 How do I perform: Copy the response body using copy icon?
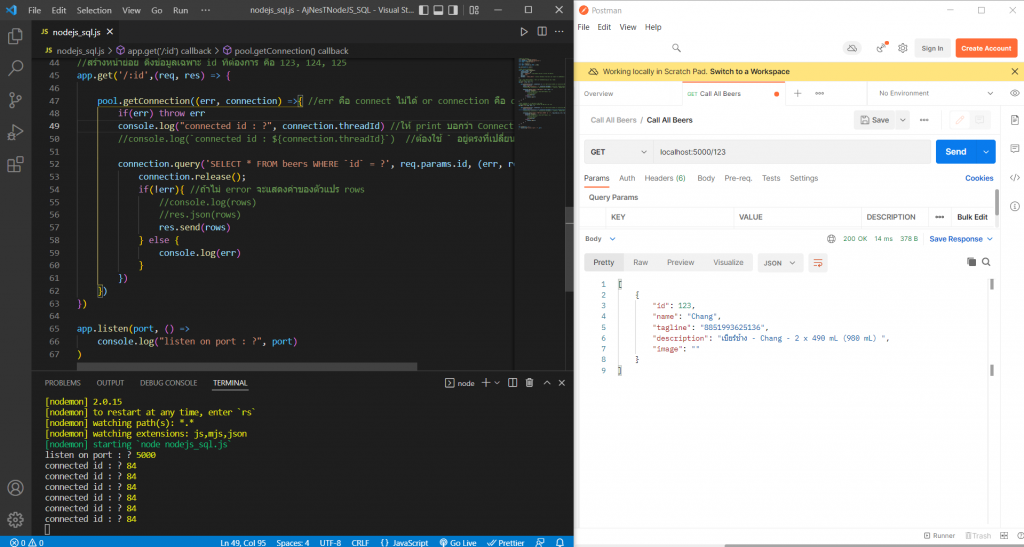(970, 262)
